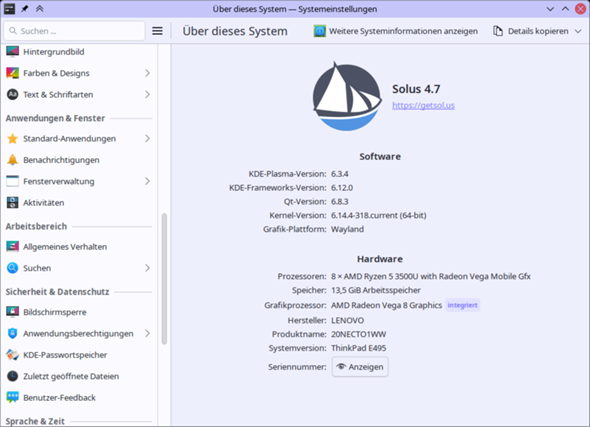590x427 pixels.
Task: Expand the Suchen chevron in sidebar
Action: [147, 268]
